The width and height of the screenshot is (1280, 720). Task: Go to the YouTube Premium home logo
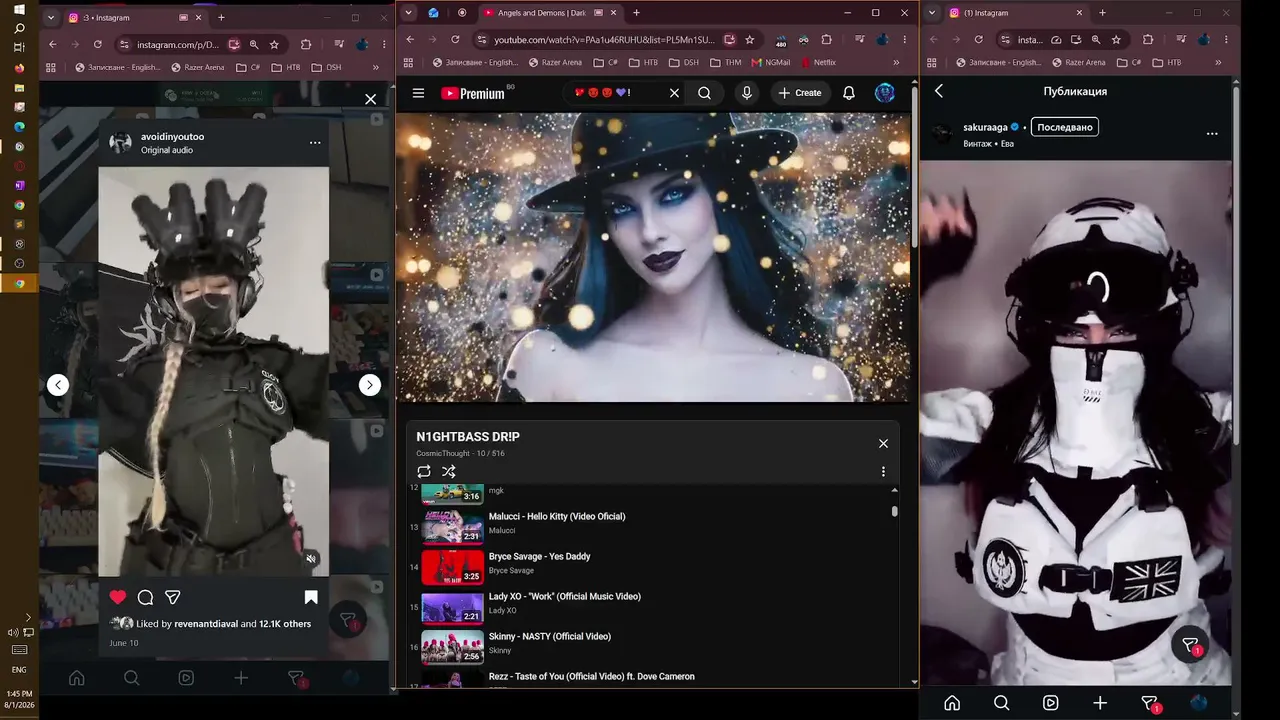tap(472, 93)
